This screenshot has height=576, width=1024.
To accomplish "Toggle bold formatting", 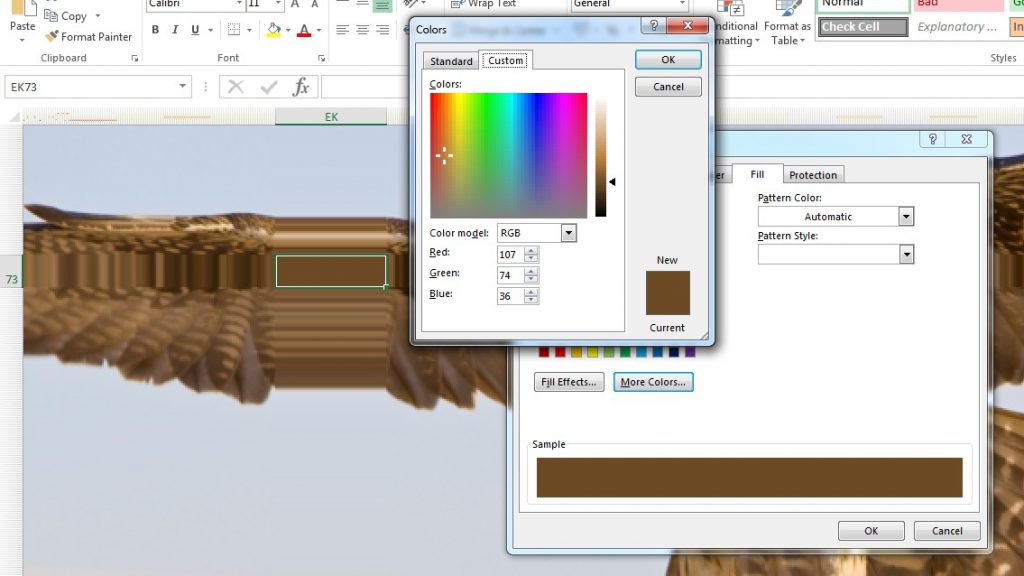I will (155, 30).
